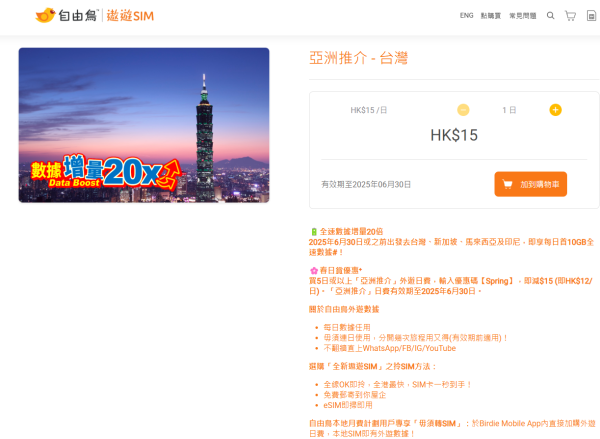Screen dimensions: 600x439
Task: Open the 點購買 menu item
Action: click(x=491, y=16)
